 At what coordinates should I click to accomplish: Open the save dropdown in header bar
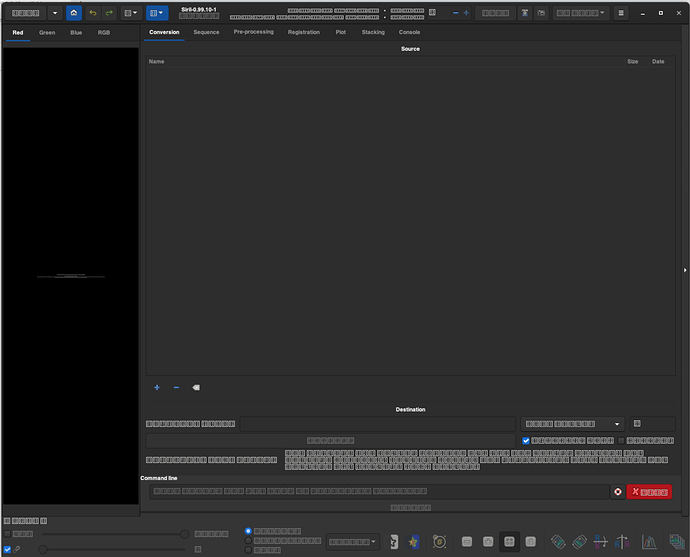coord(580,13)
